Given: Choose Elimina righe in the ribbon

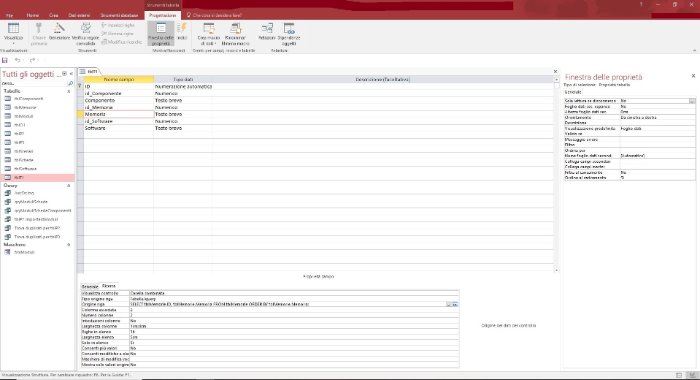Looking at the screenshot, I should pyautogui.click(x=117, y=33).
